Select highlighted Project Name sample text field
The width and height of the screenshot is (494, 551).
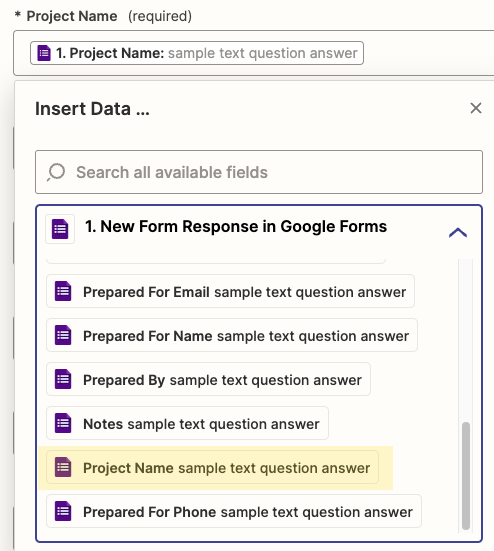click(213, 467)
